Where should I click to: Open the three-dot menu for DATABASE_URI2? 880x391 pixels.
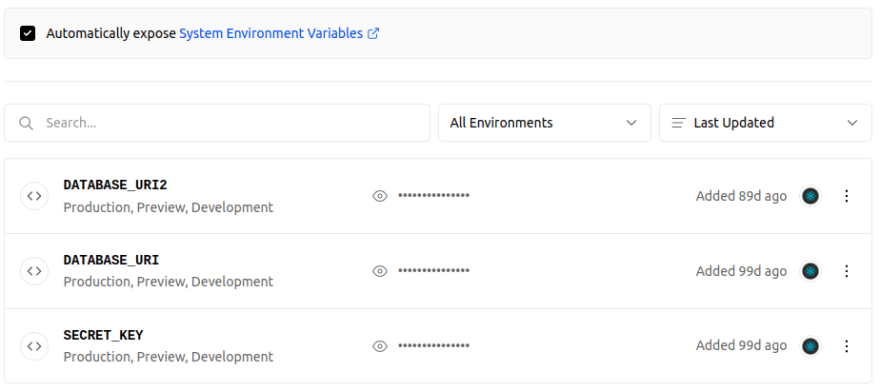(847, 196)
